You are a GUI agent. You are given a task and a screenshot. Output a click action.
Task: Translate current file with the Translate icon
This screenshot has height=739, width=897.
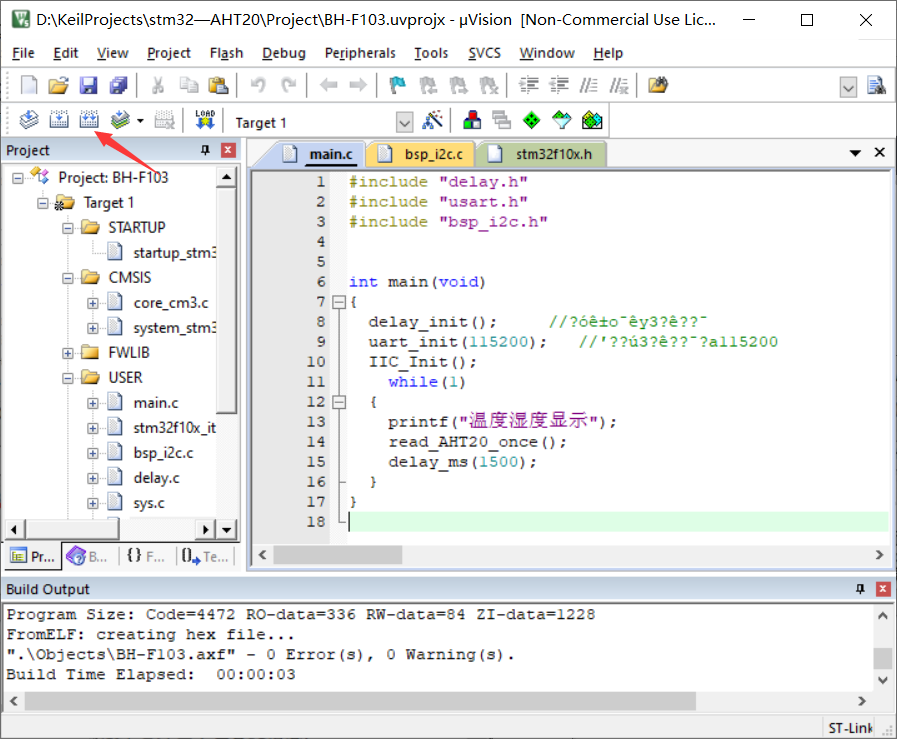click(x=29, y=120)
